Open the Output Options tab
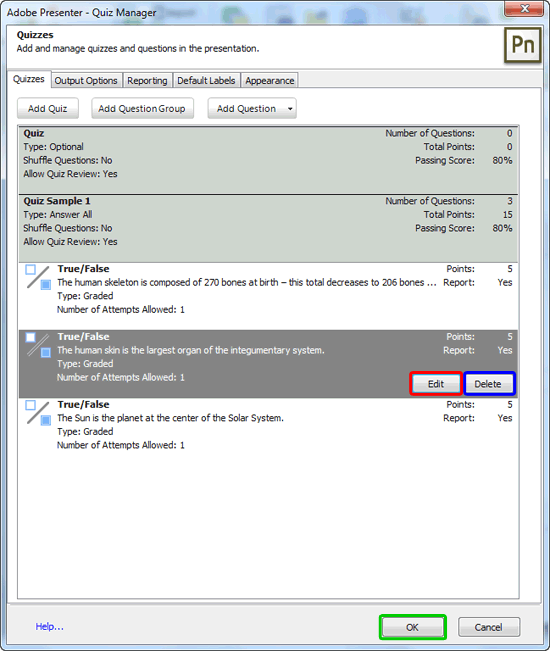 tap(86, 81)
